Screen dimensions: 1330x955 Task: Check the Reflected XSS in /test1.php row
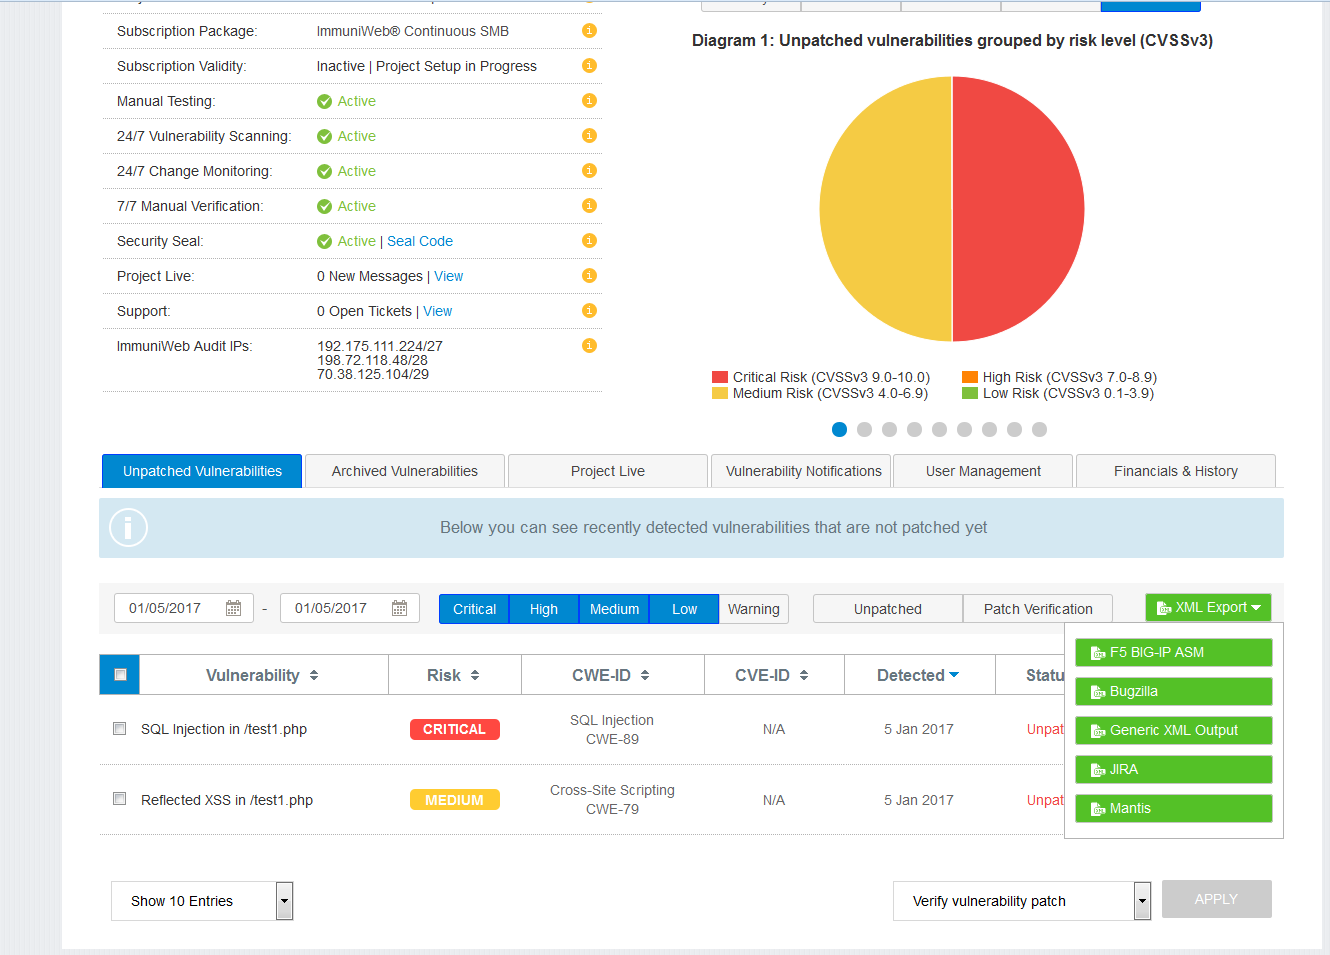coord(120,799)
